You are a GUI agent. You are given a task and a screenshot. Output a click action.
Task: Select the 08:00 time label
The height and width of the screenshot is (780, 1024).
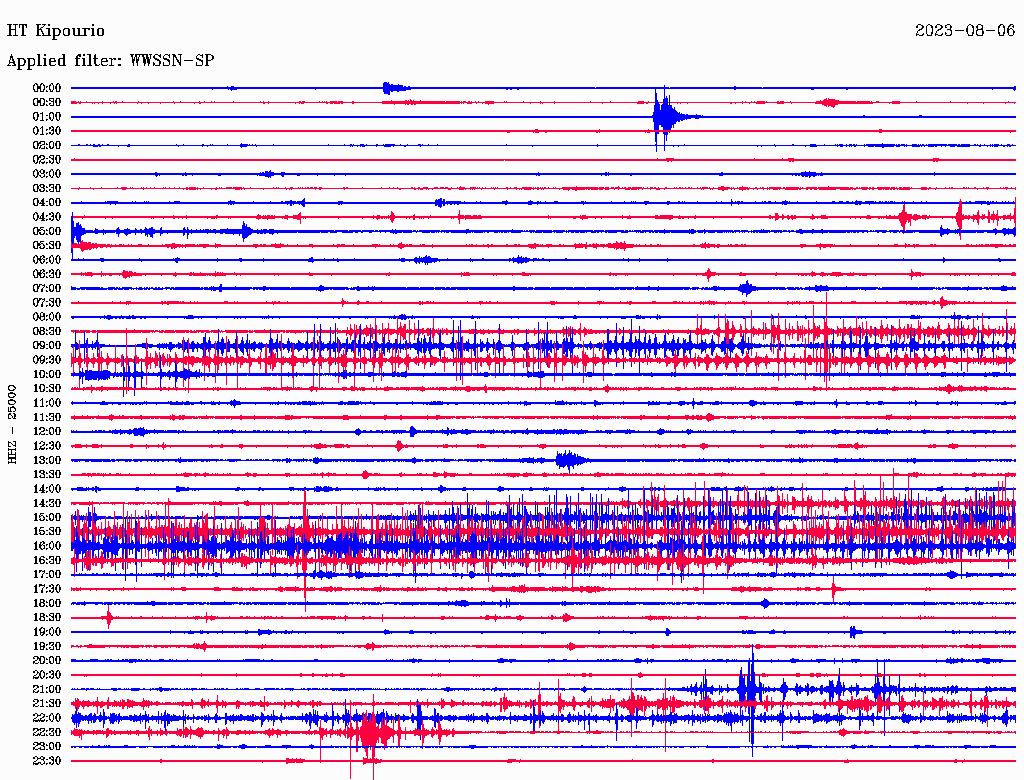coord(47,317)
